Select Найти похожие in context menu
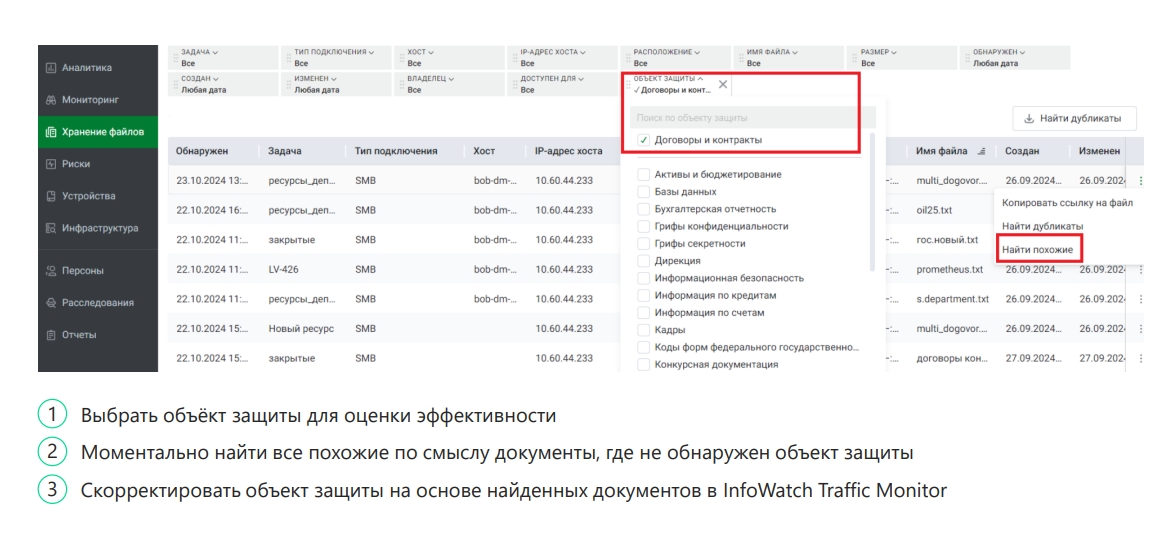Viewport: 1176px width, 535px height. [x=1037, y=248]
